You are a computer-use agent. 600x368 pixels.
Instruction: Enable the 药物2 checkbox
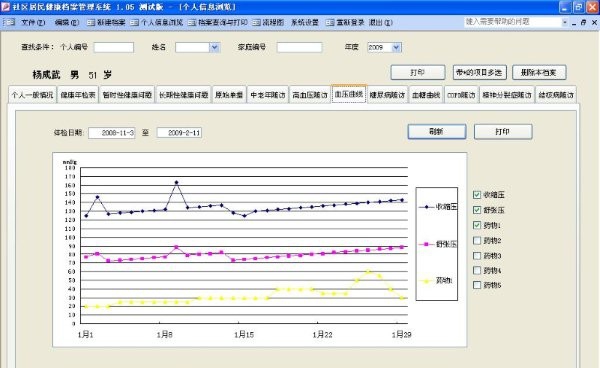(x=477, y=241)
